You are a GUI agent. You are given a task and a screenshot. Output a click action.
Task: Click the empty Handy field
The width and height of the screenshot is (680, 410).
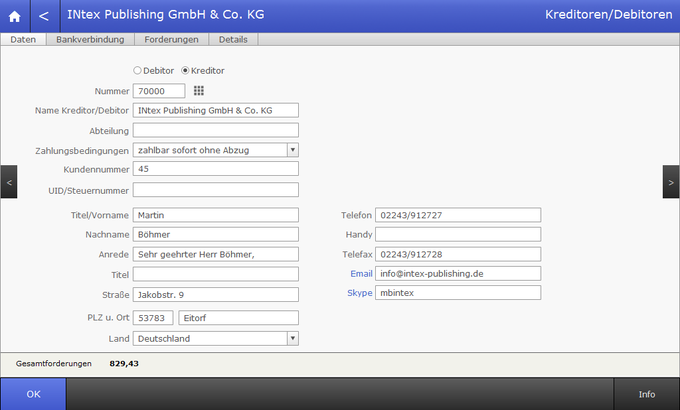pyautogui.click(x=458, y=234)
